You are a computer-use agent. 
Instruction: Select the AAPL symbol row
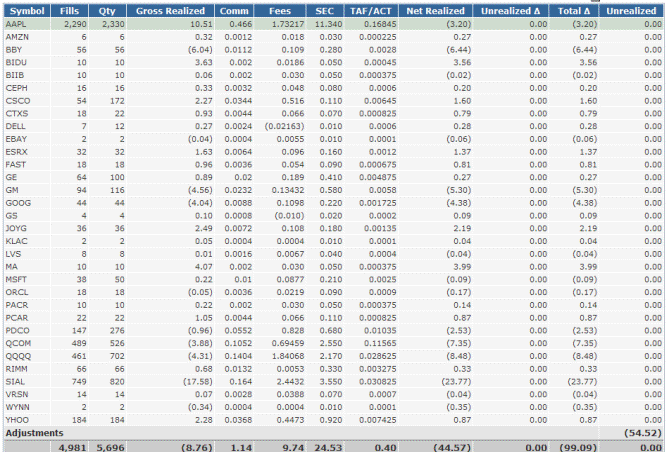coord(334,24)
